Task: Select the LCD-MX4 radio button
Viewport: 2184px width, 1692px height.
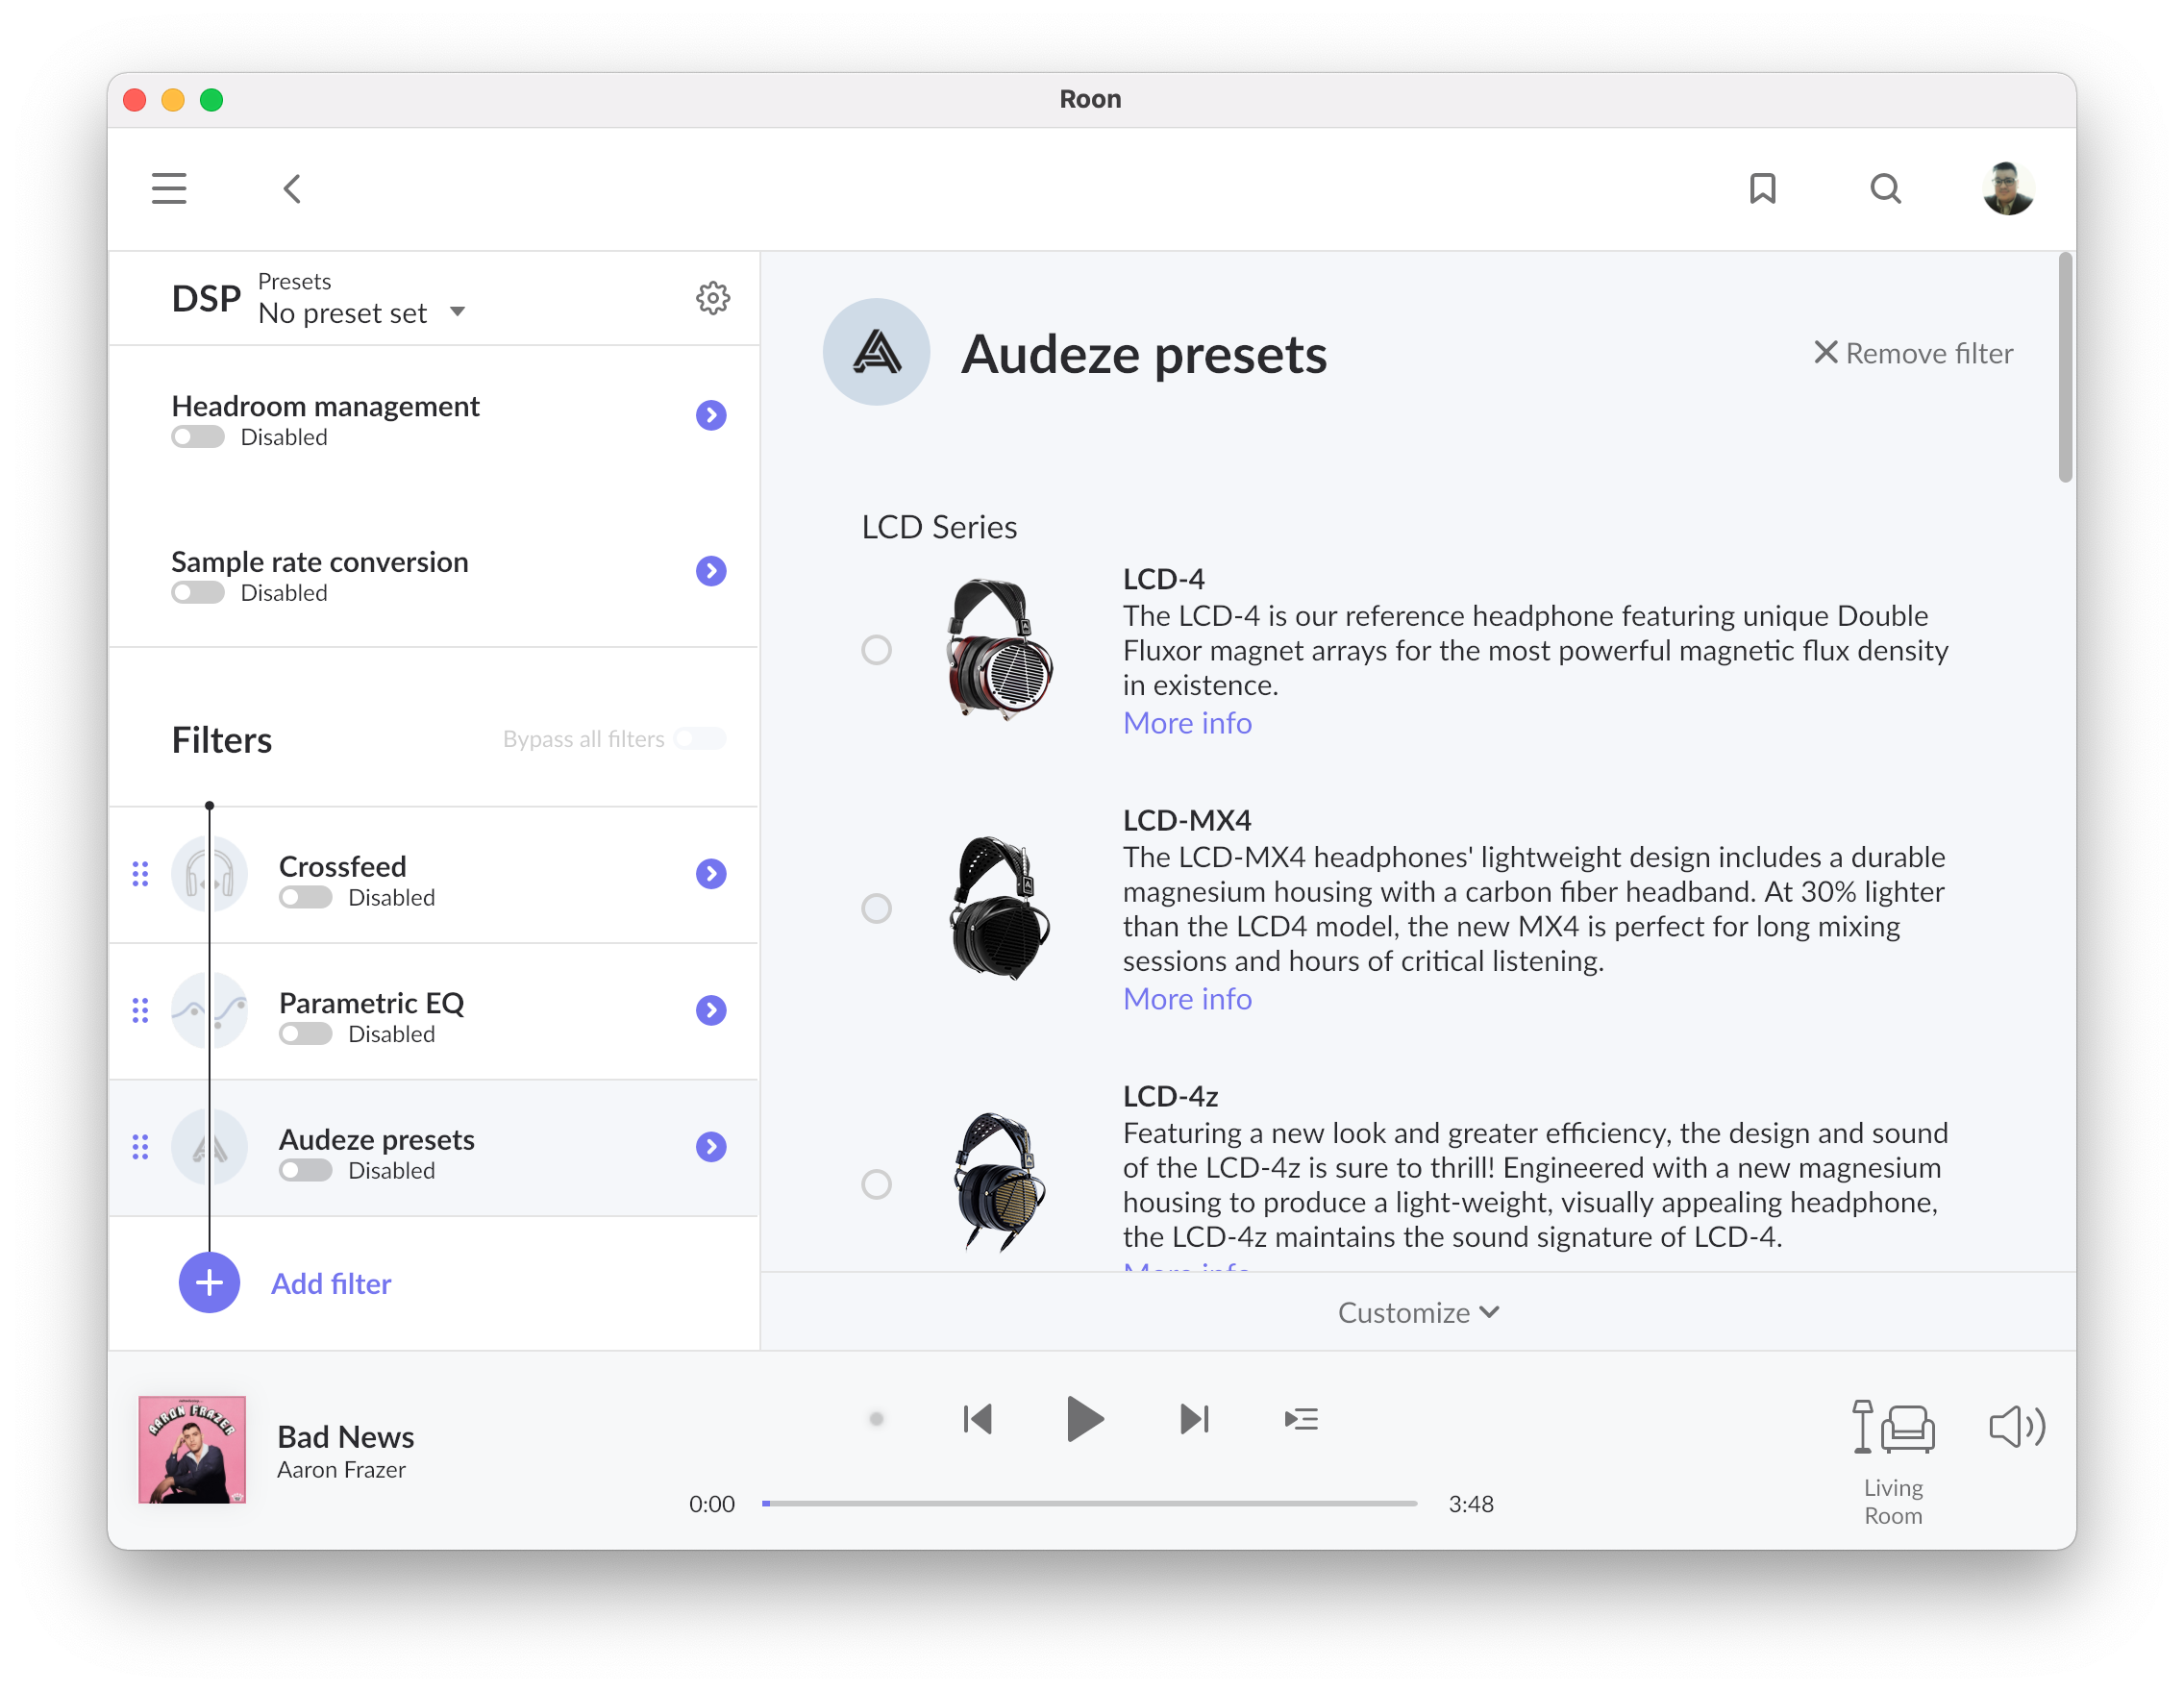Action: click(x=876, y=908)
